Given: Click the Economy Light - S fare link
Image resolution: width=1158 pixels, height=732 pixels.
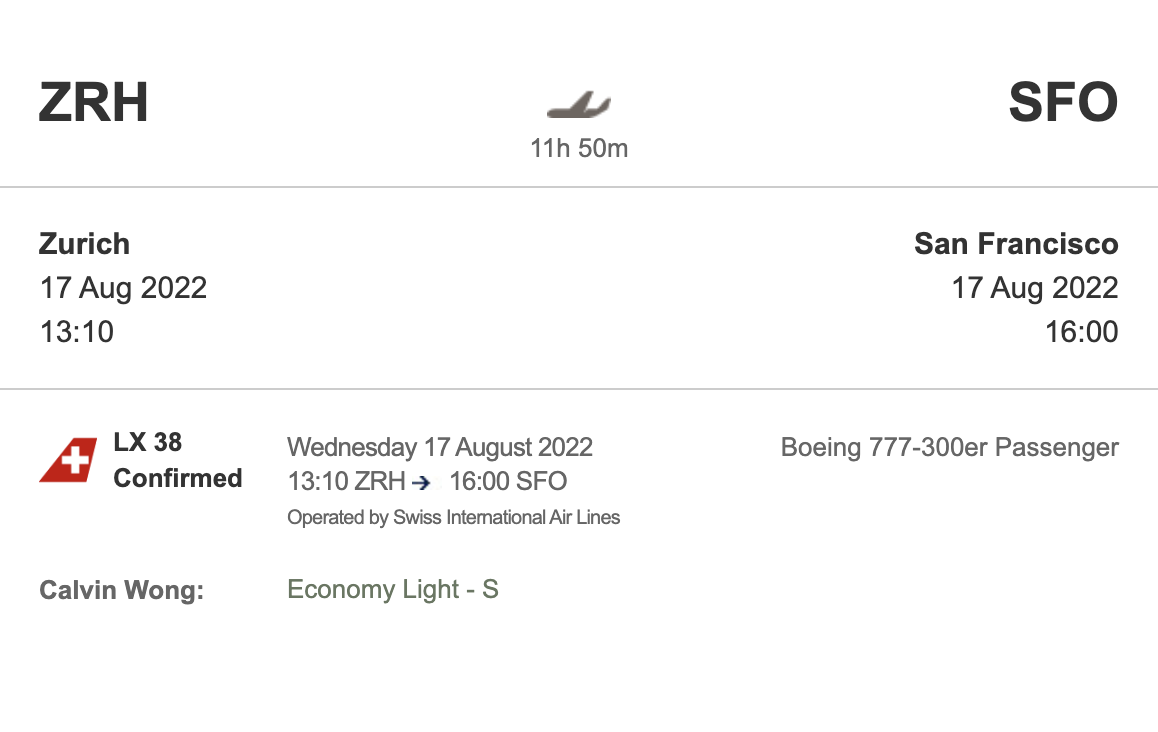Looking at the screenshot, I should (x=393, y=589).
